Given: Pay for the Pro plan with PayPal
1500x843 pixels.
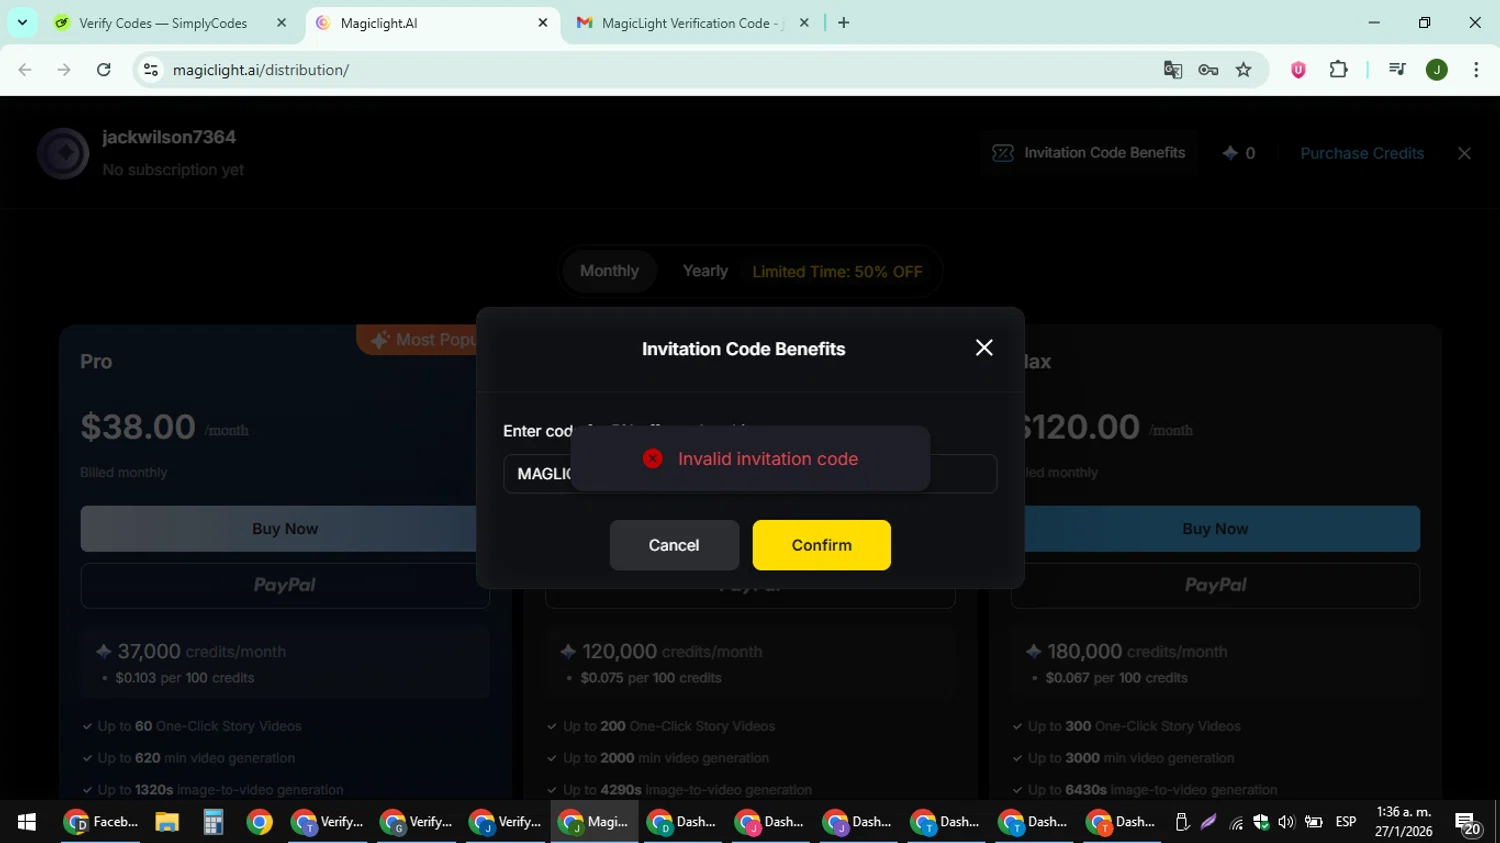Looking at the screenshot, I should (285, 585).
